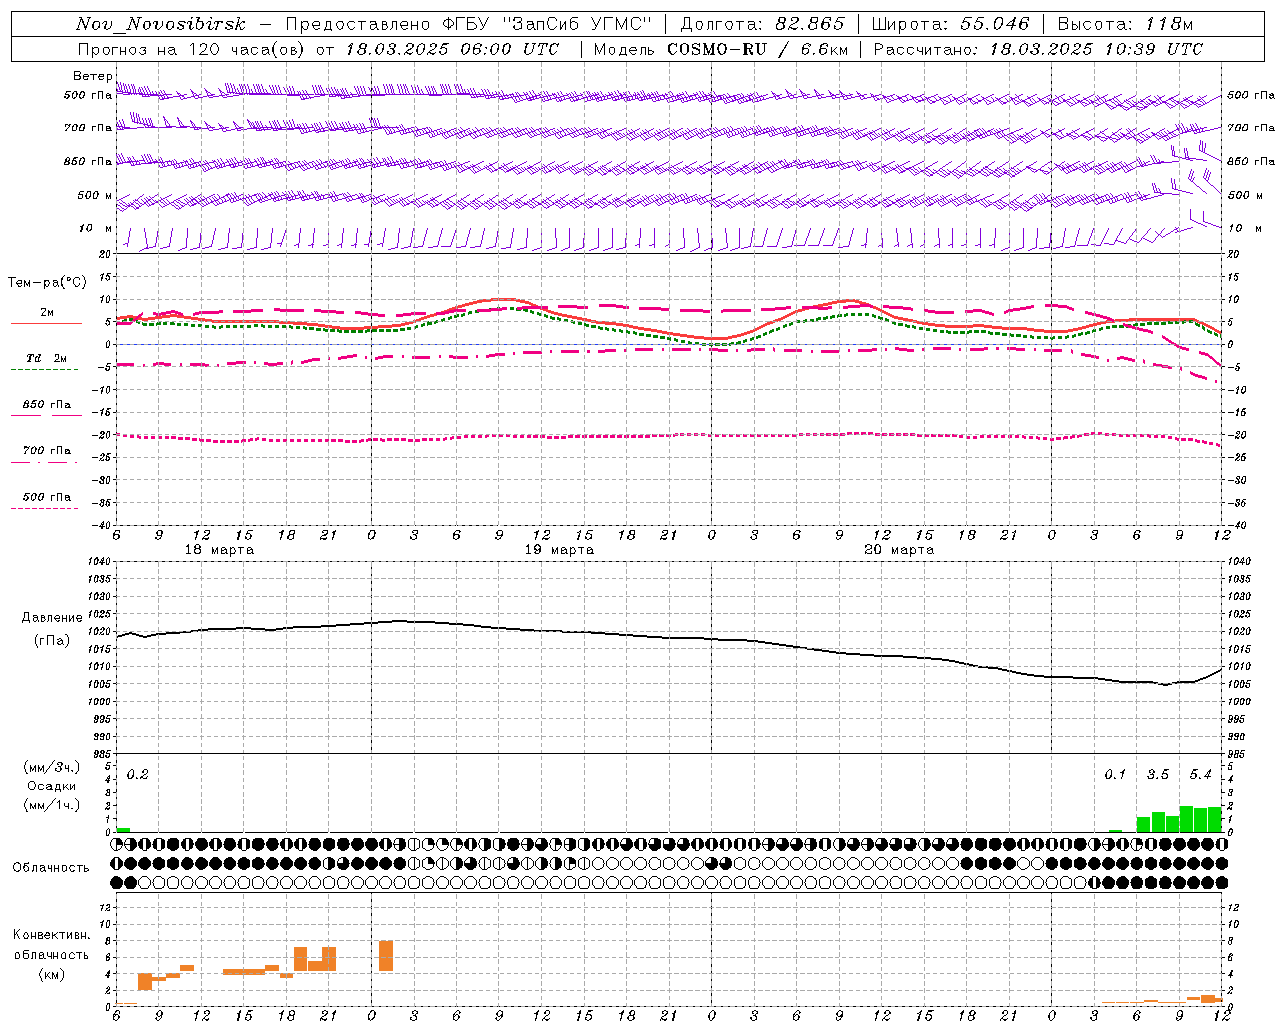Click the "Тем-ра(°C)" temperature label
Image resolution: width=1280 pixels, height=1024 pixels.
(x=47, y=283)
